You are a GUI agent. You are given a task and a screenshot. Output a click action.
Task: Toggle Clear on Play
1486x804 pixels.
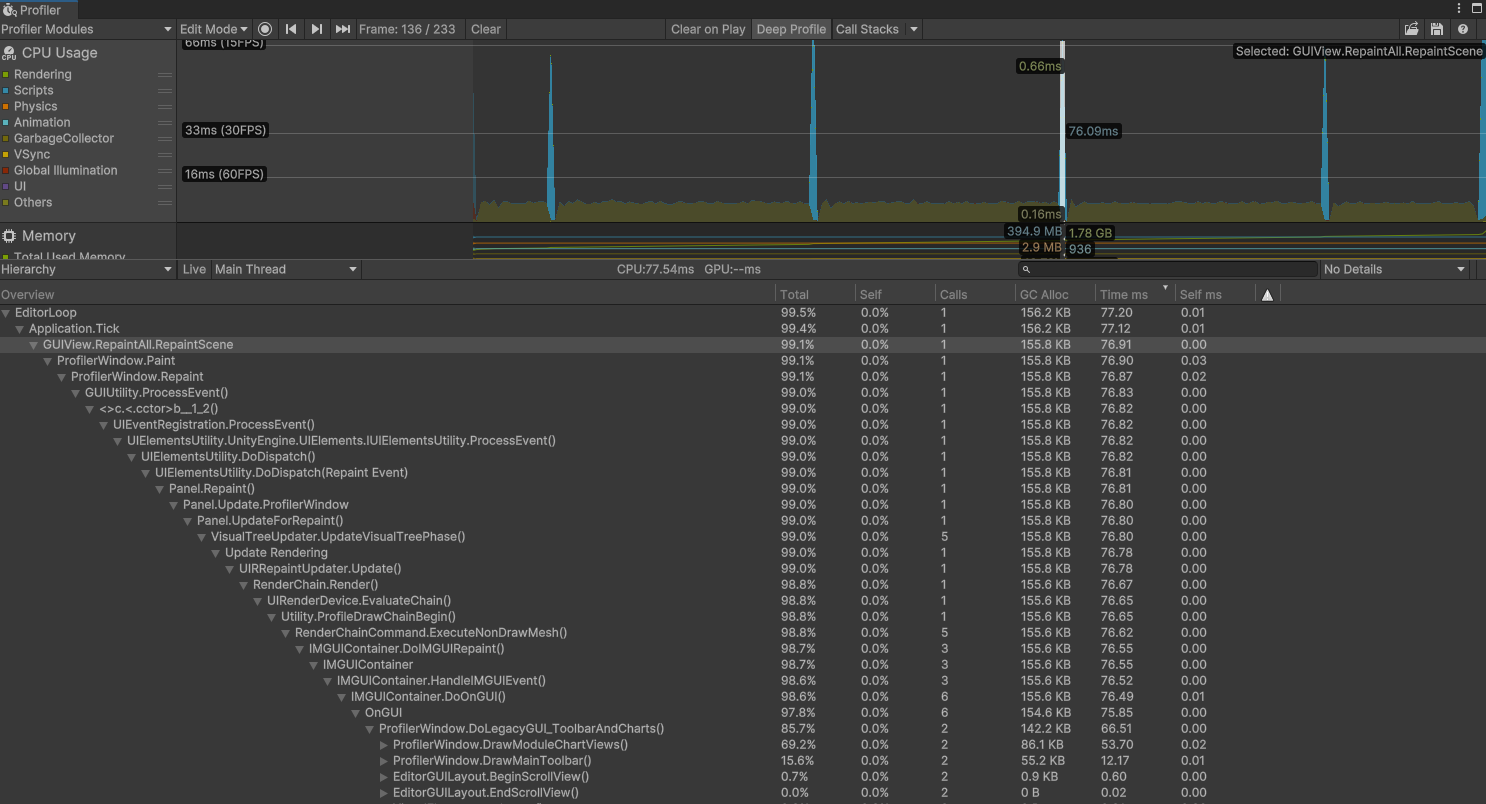coord(708,29)
